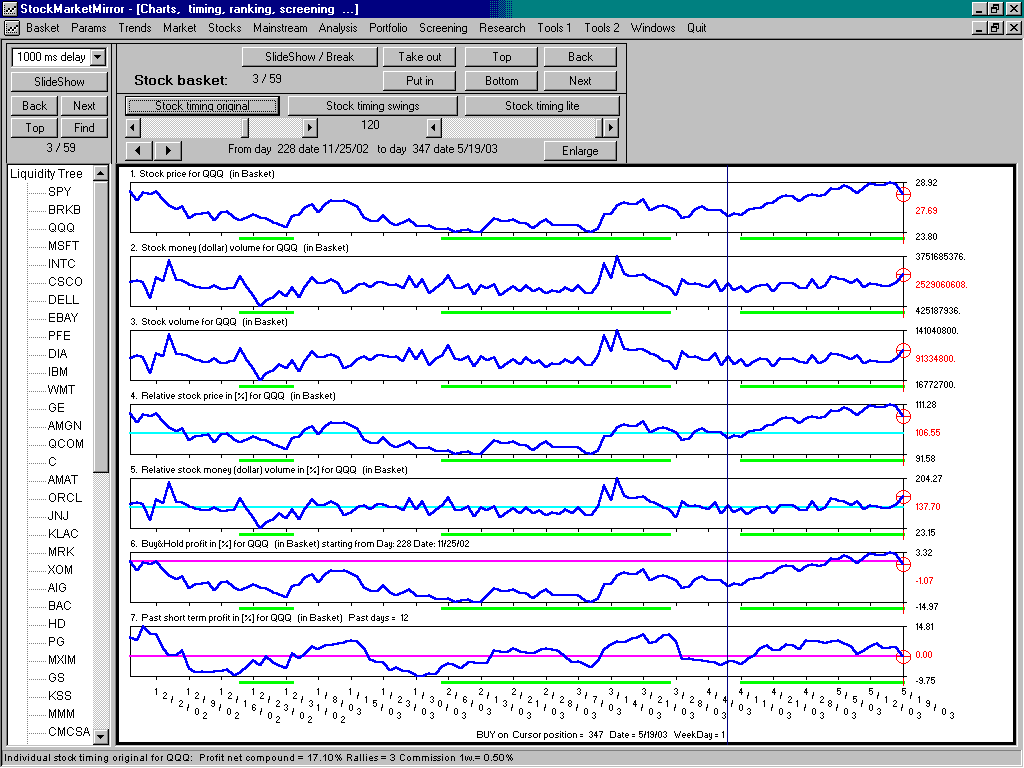Click the StockMarketMirror title bar icon
1024x768 pixels.
click(x=9, y=8)
